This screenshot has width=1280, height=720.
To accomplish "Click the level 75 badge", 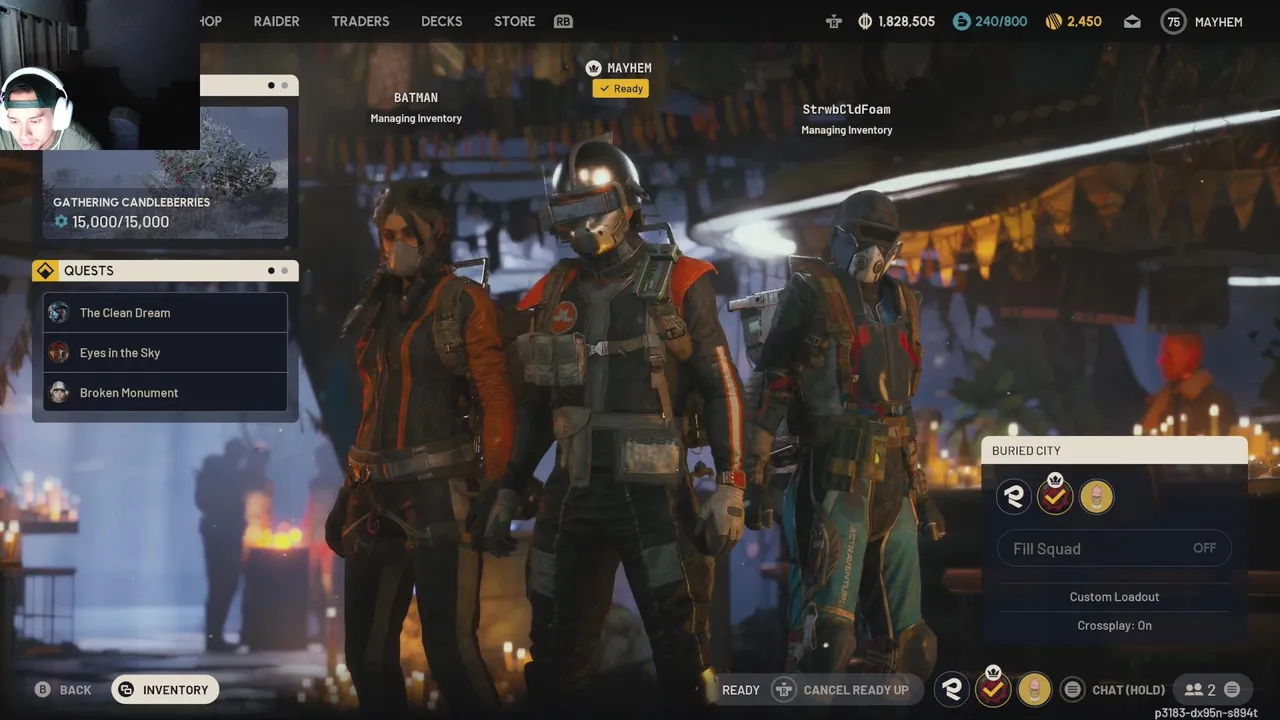I will tap(1173, 21).
